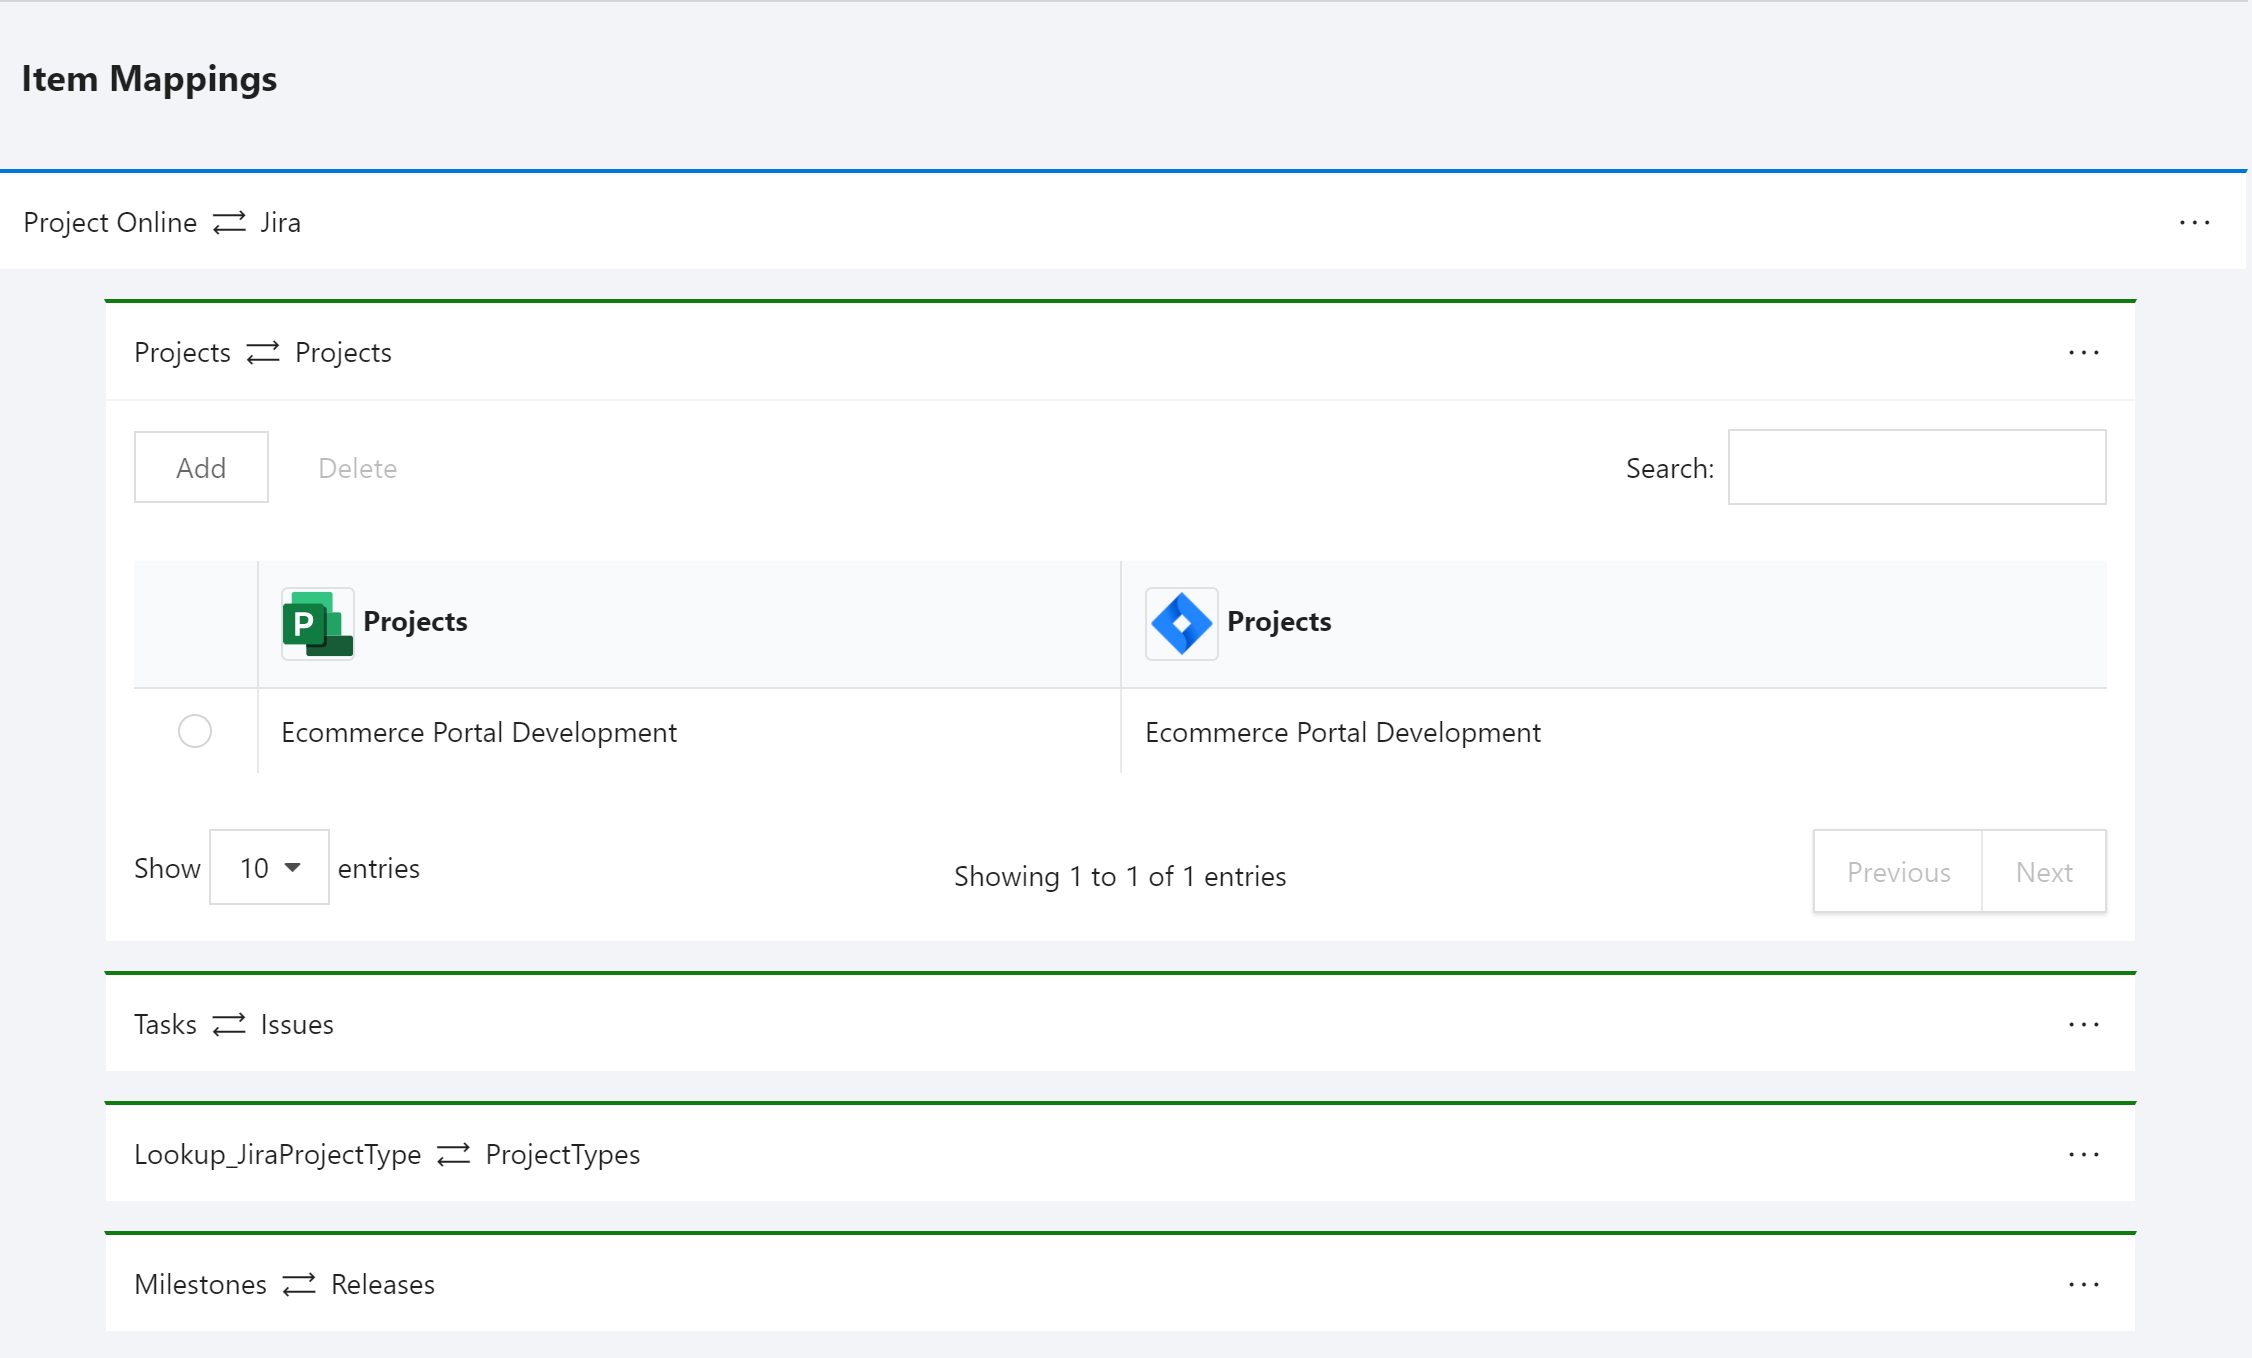2252x1358 pixels.
Task: Expand the Milestones to Releases section
Action: (x=284, y=1284)
